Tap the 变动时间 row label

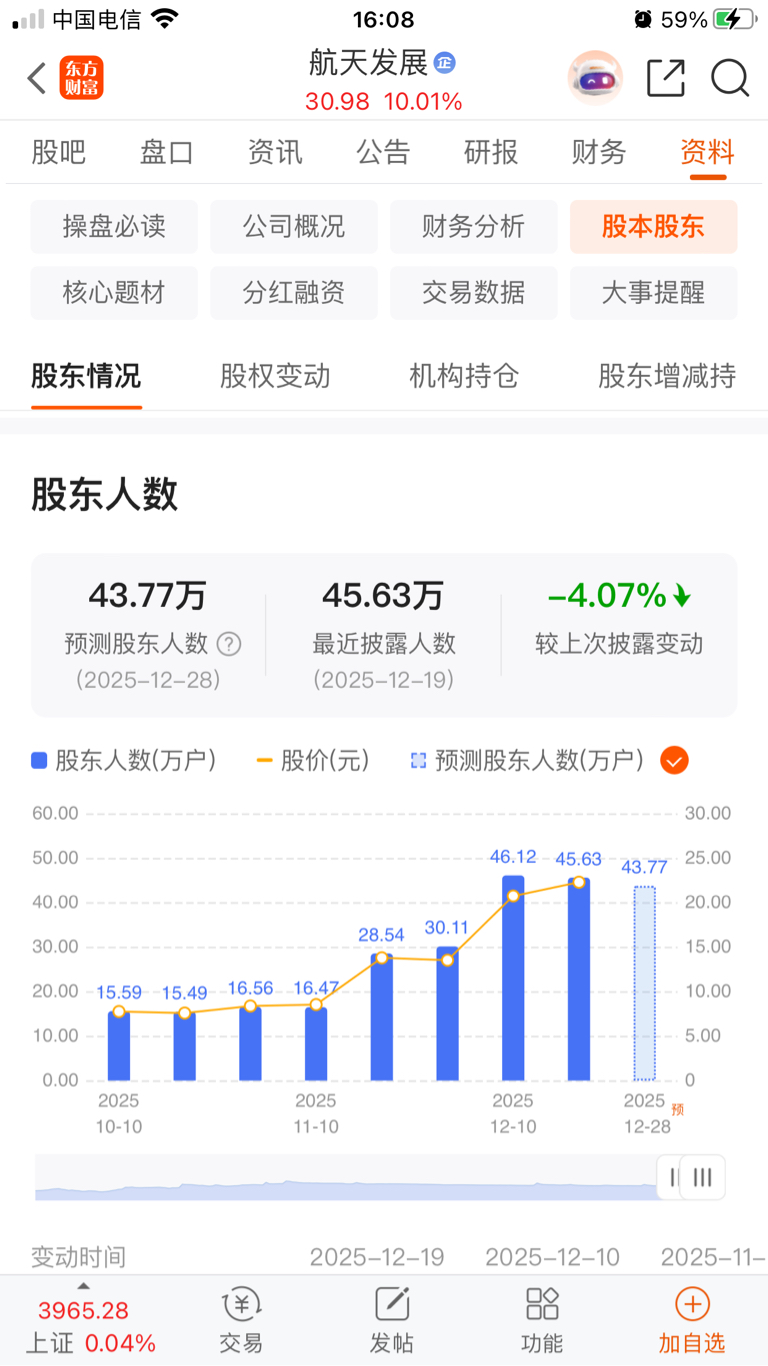(79, 1256)
